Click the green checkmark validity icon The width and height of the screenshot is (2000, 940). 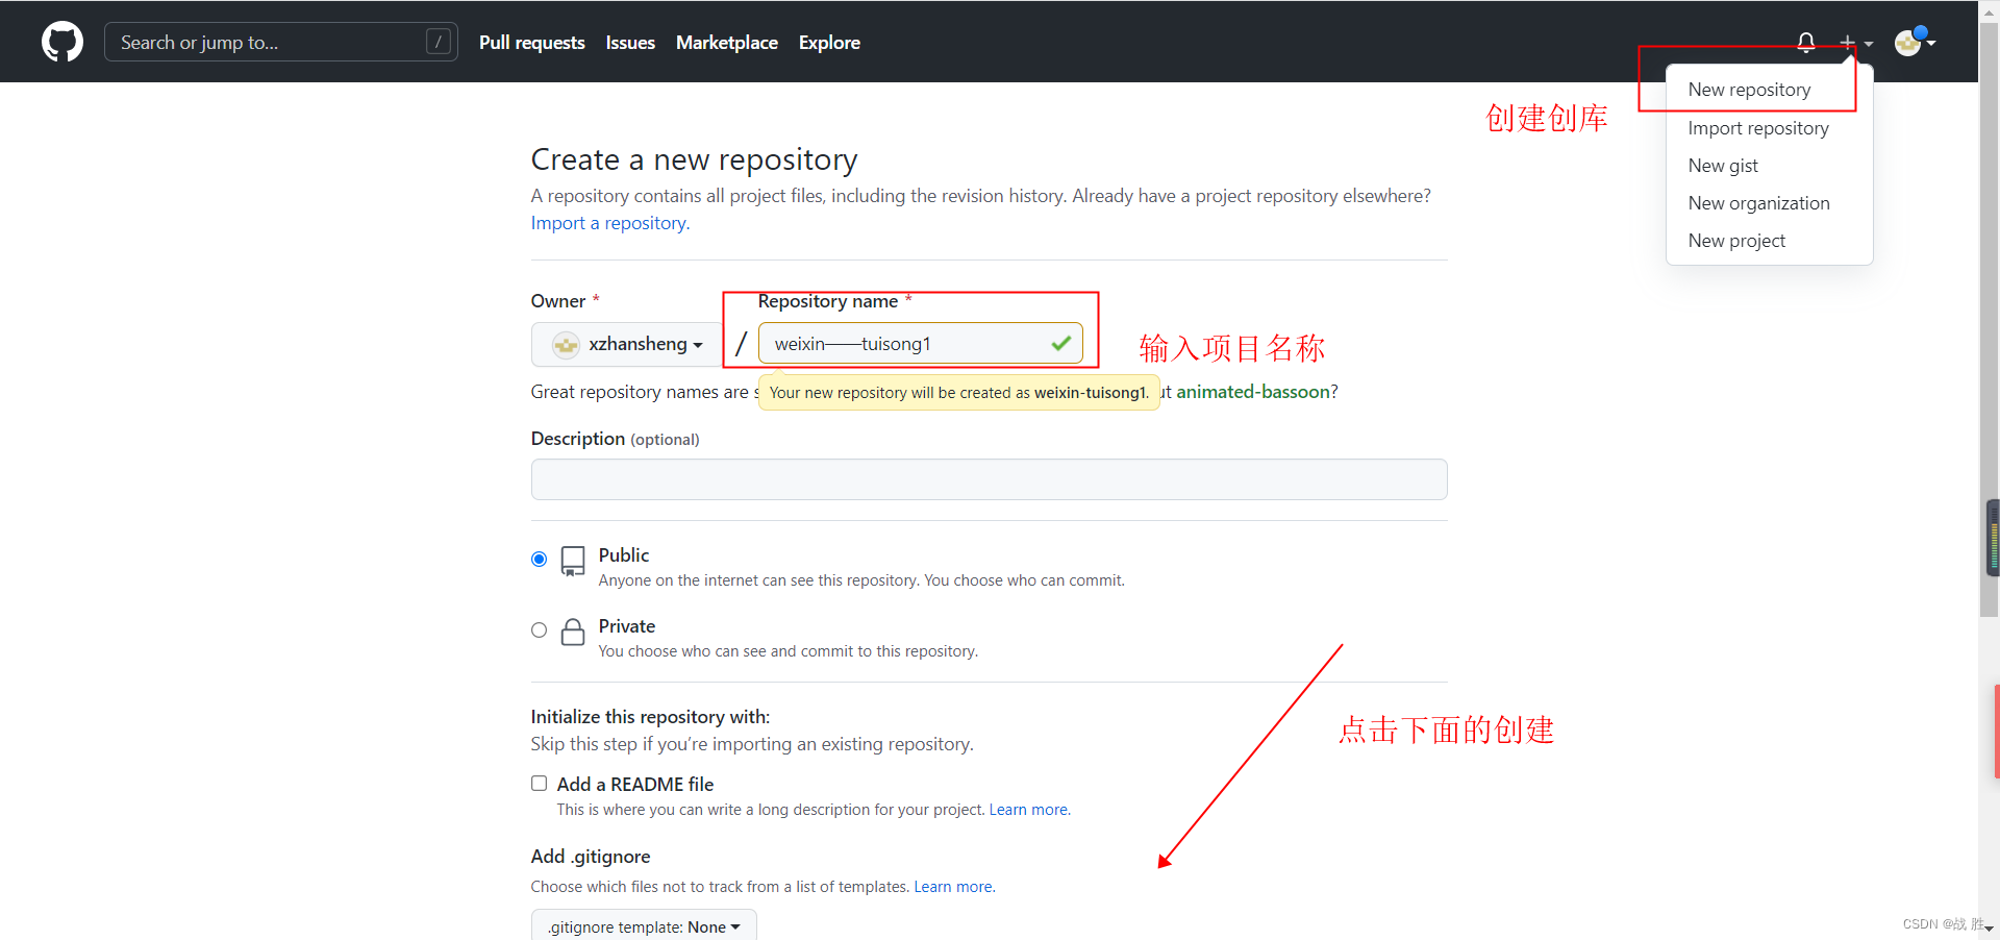1061,344
